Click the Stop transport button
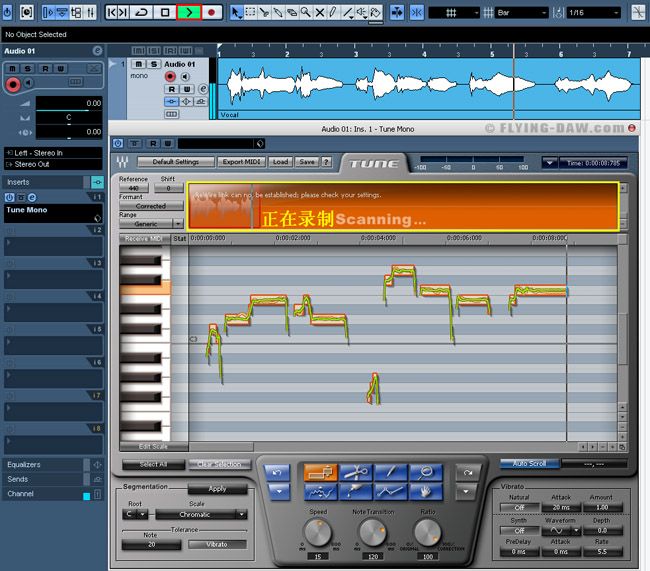The image size is (650, 571). click(x=165, y=12)
